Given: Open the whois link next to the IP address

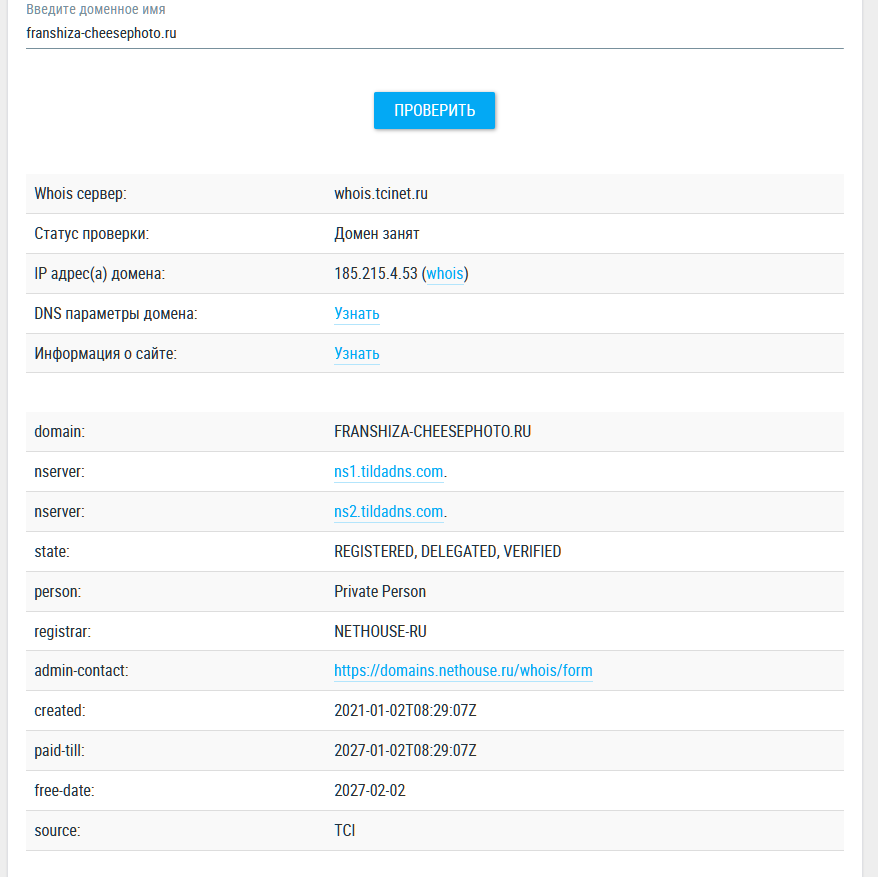Looking at the screenshot, I should coord(445,273).
